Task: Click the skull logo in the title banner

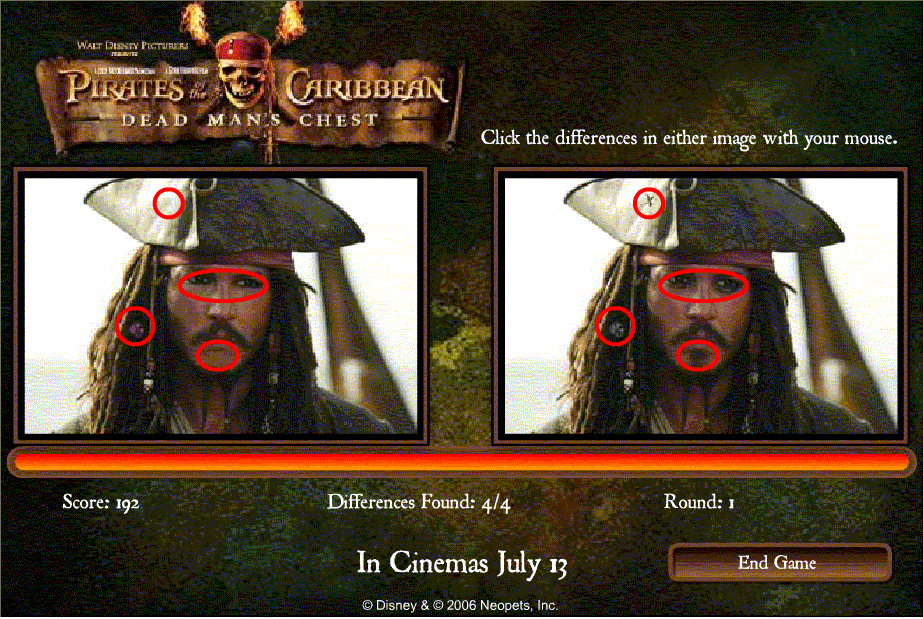Action: 243,74
